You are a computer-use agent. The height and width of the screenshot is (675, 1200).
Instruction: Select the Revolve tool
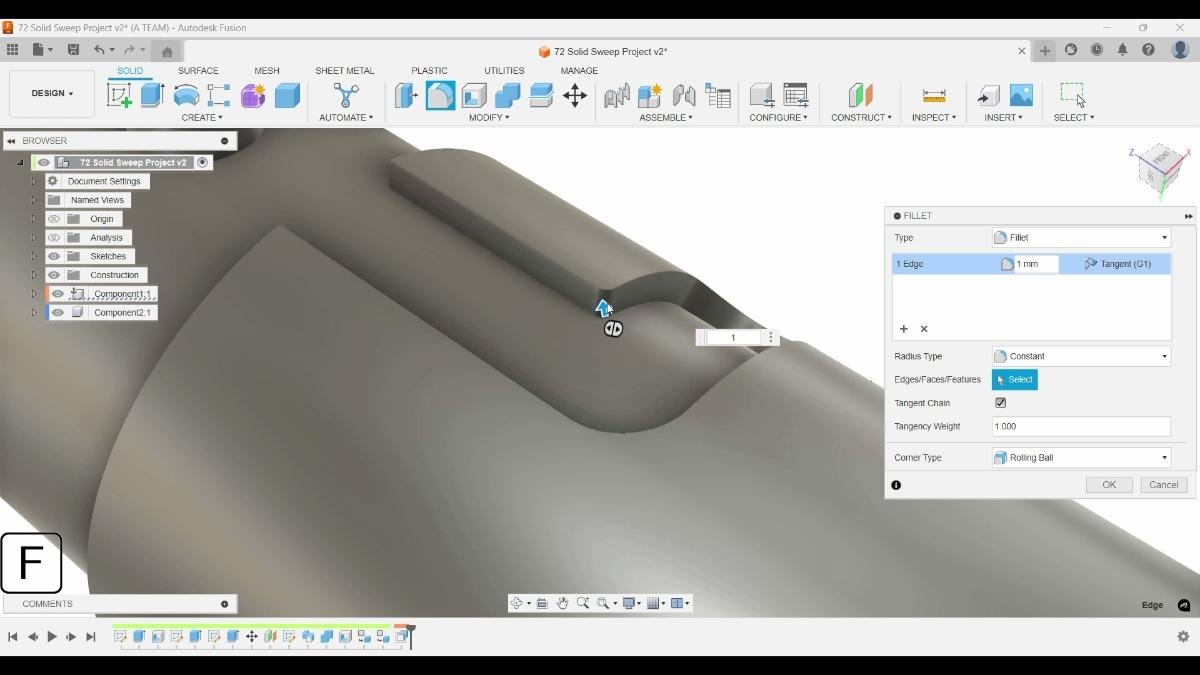186,96
